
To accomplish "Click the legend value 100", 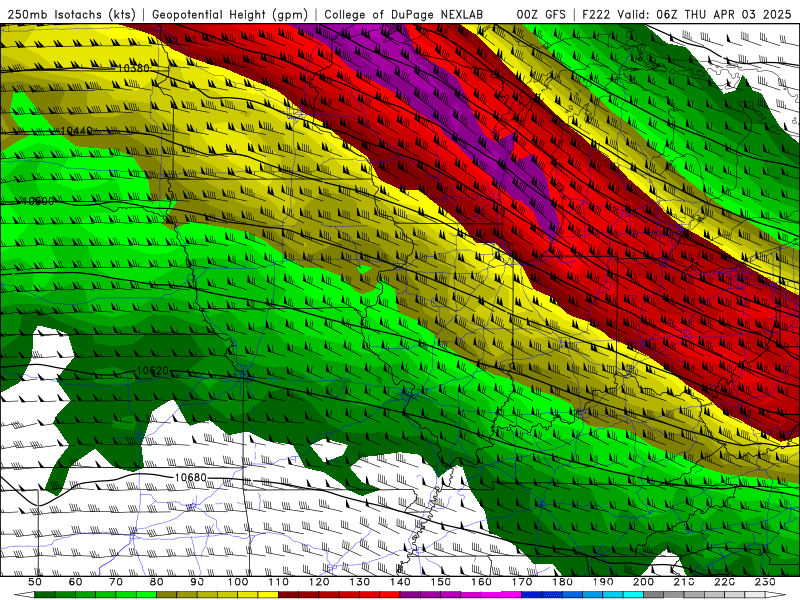I will [x=238, y=582].
